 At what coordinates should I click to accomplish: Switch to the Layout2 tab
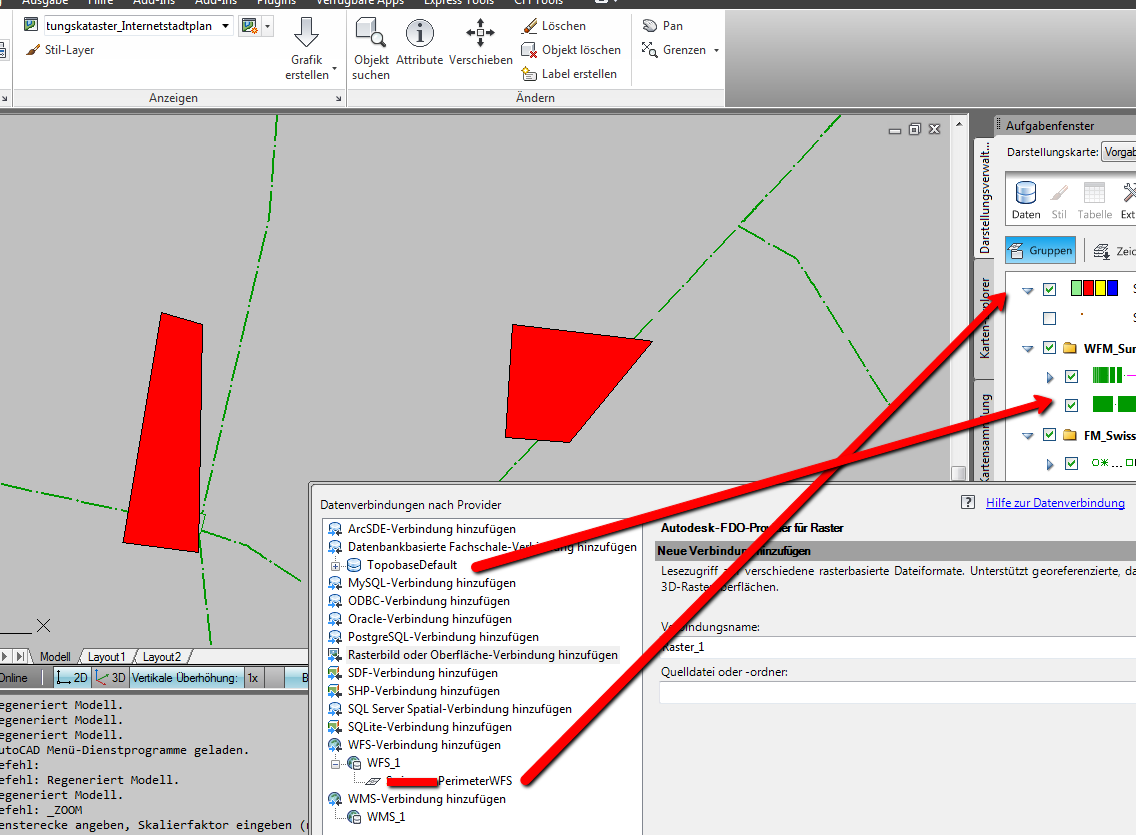(162, 657)
